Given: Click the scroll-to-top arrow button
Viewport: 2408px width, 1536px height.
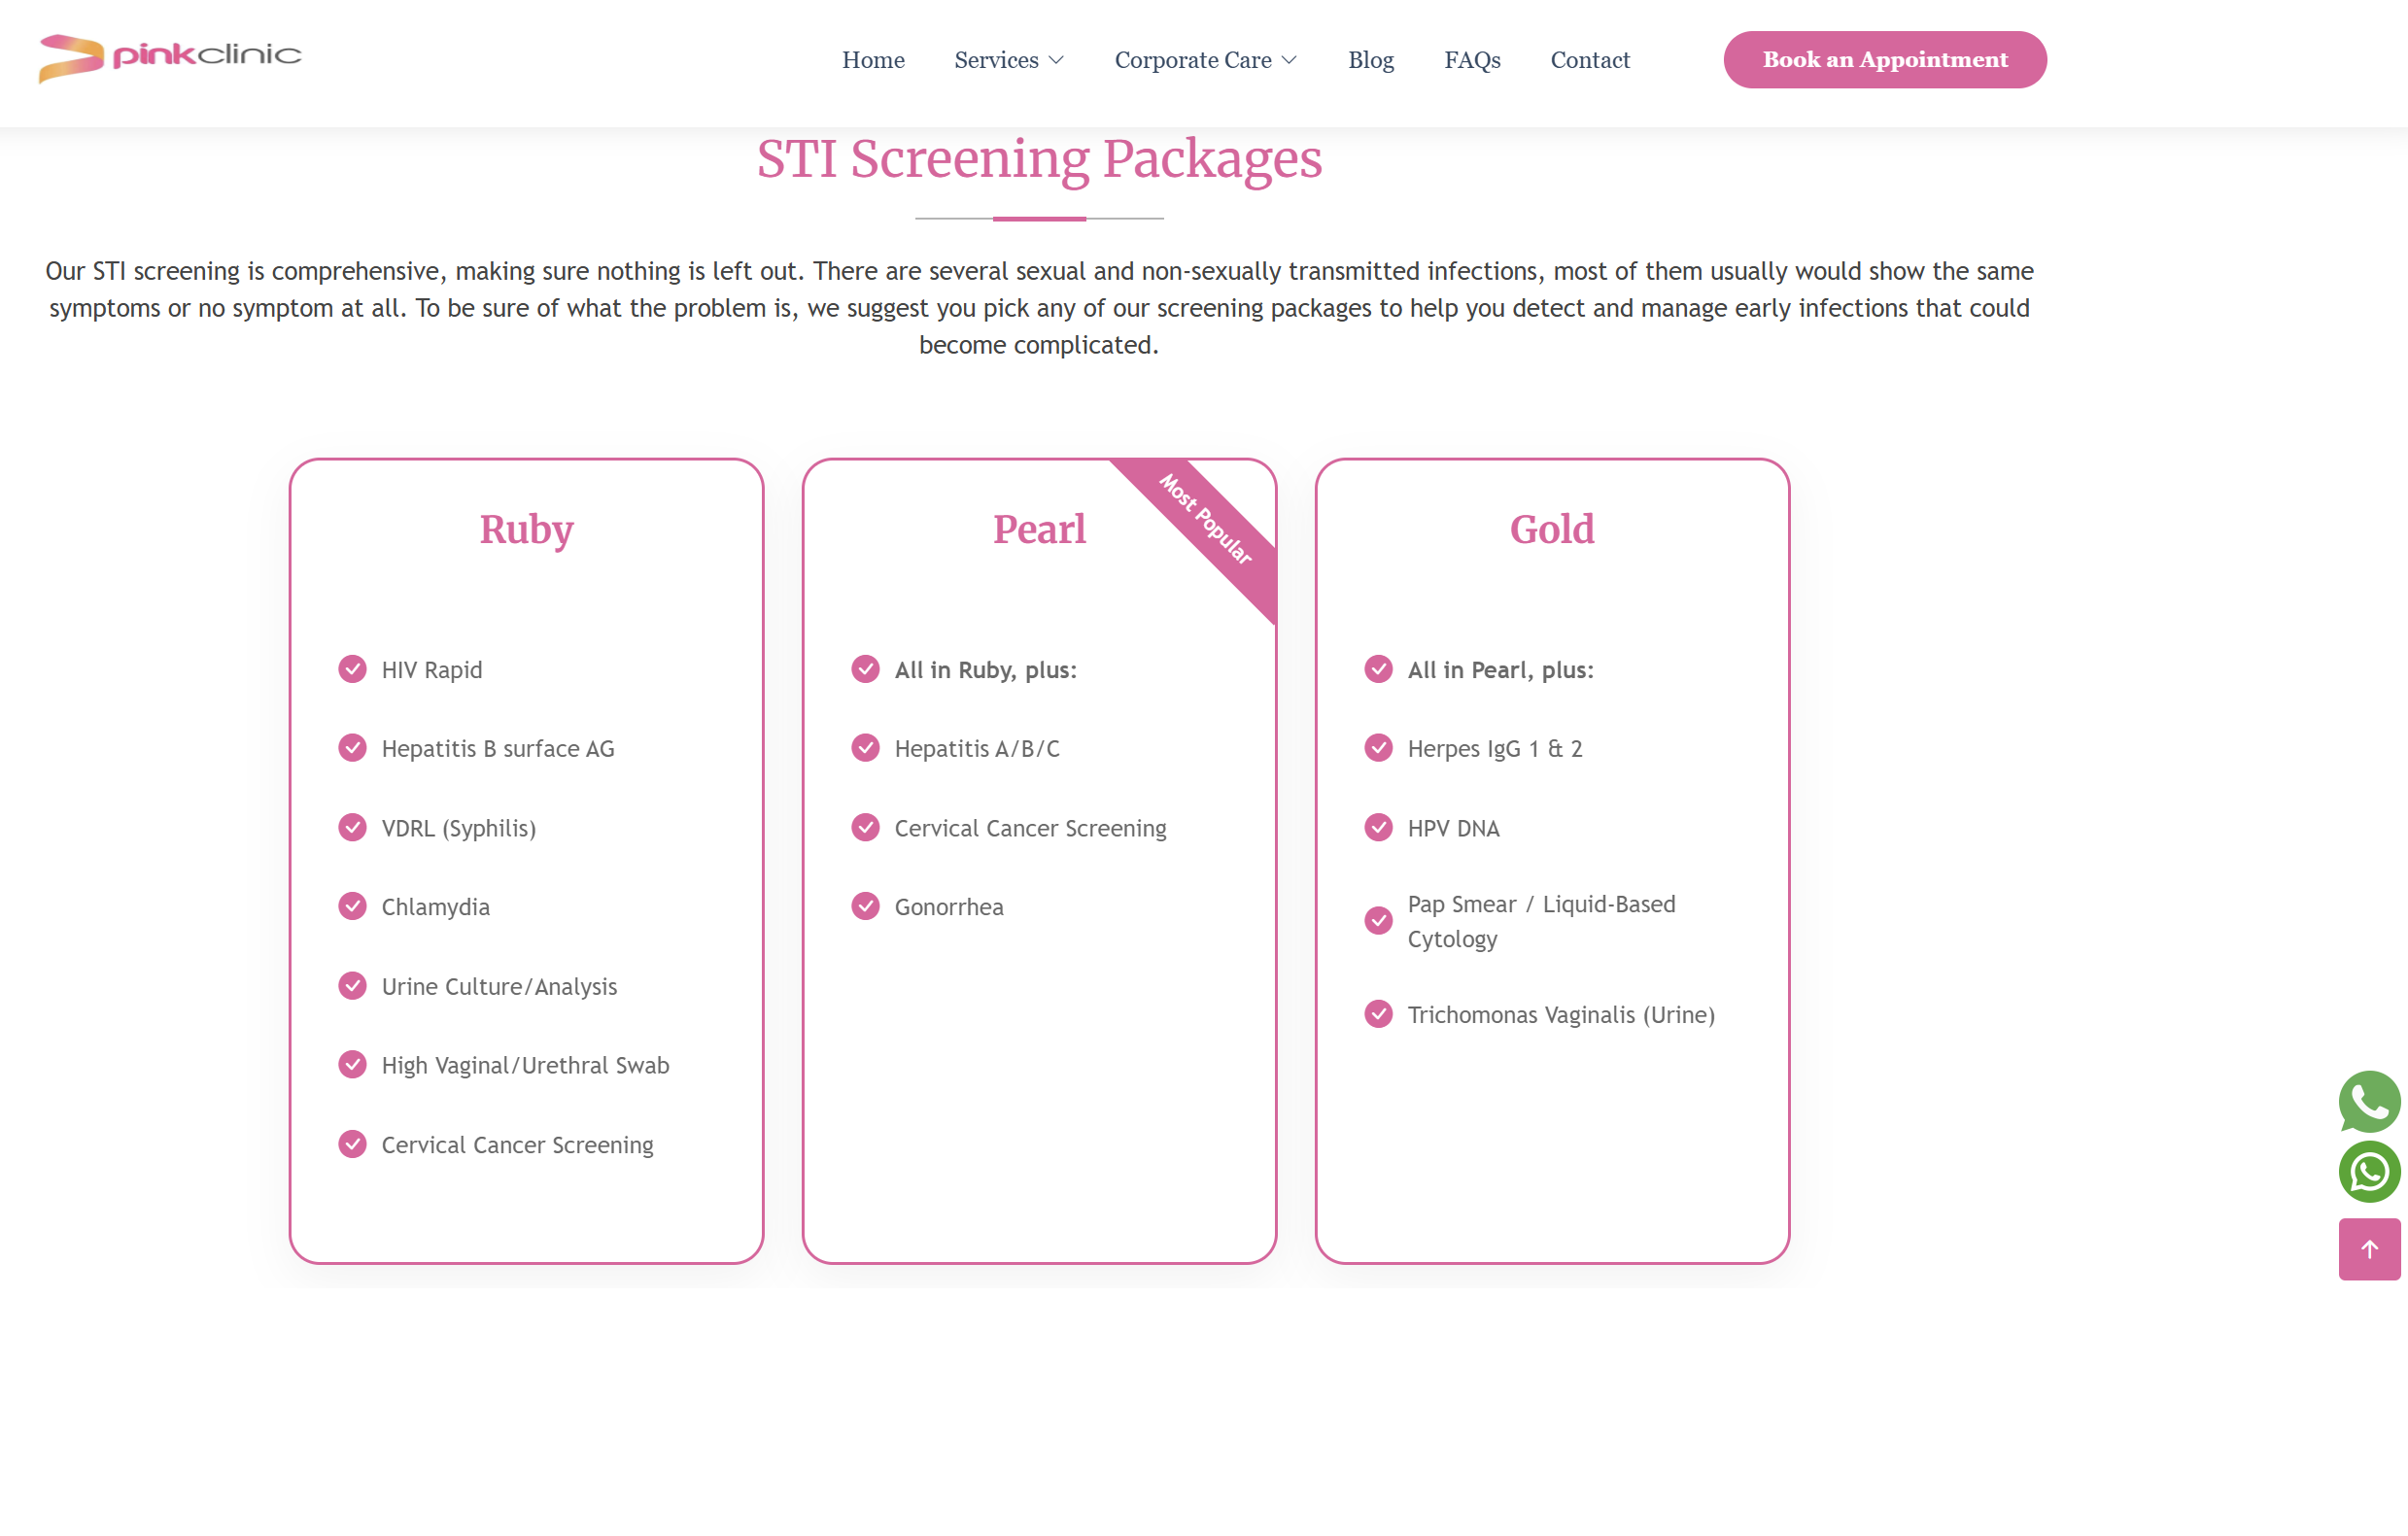Looking at the screenshot, I should (x=2368, y=1248).
